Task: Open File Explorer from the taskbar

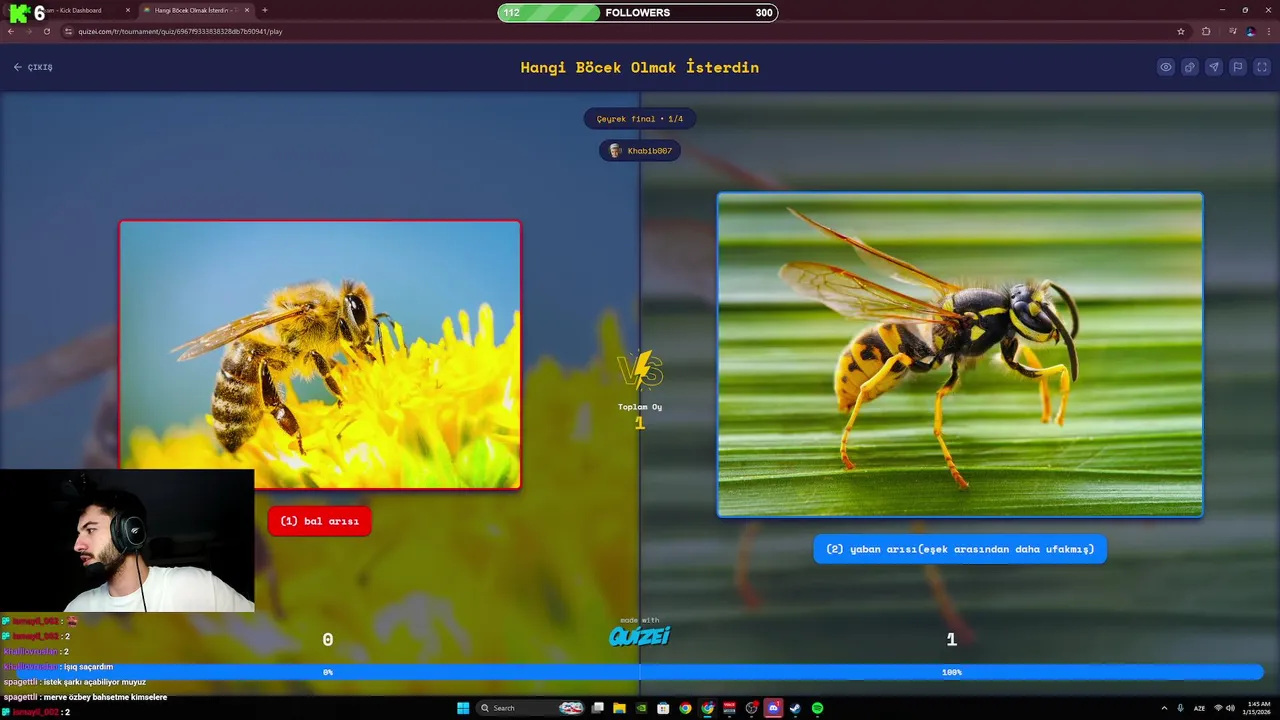Action: [619, 708]
